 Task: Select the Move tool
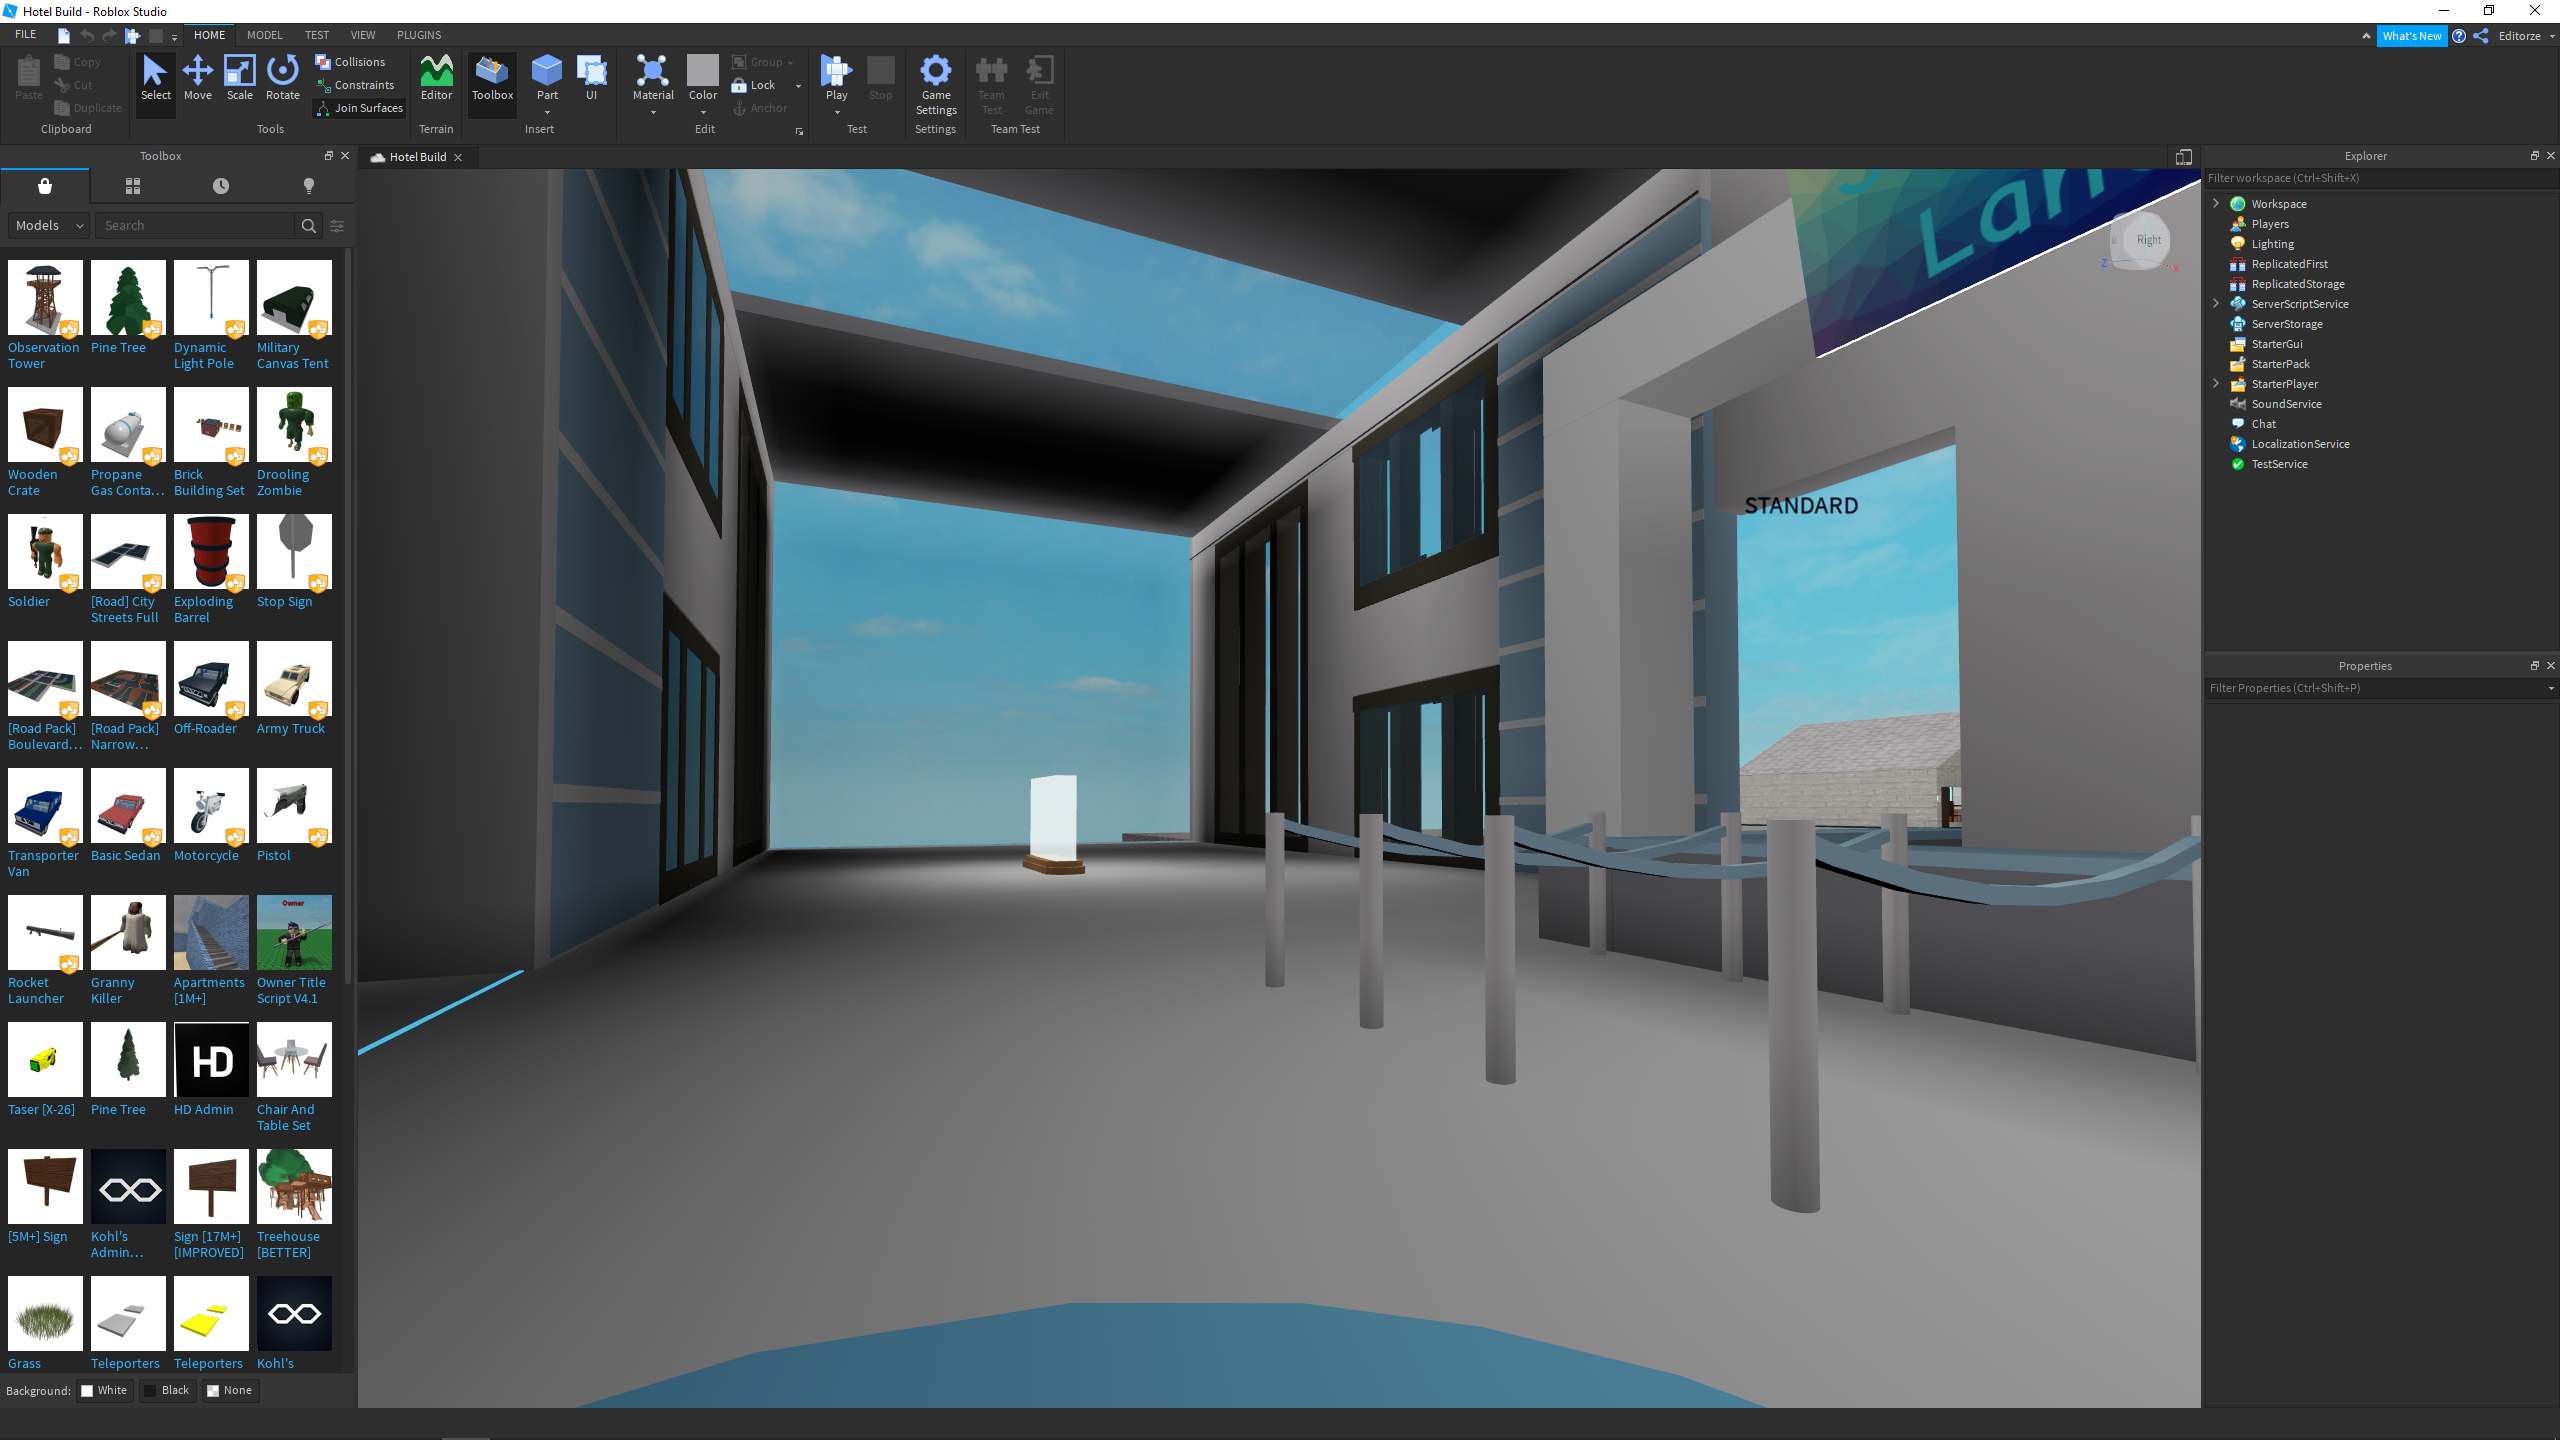[x=198, y=78]
